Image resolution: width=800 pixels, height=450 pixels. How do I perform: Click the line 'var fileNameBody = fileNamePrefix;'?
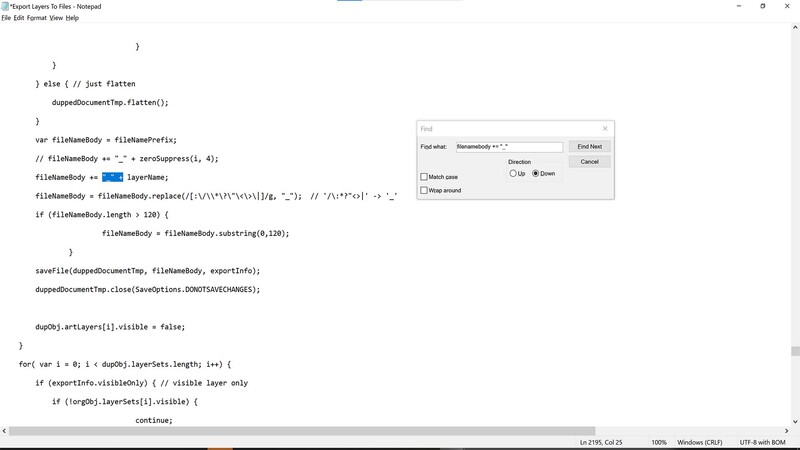pos(106,140)
